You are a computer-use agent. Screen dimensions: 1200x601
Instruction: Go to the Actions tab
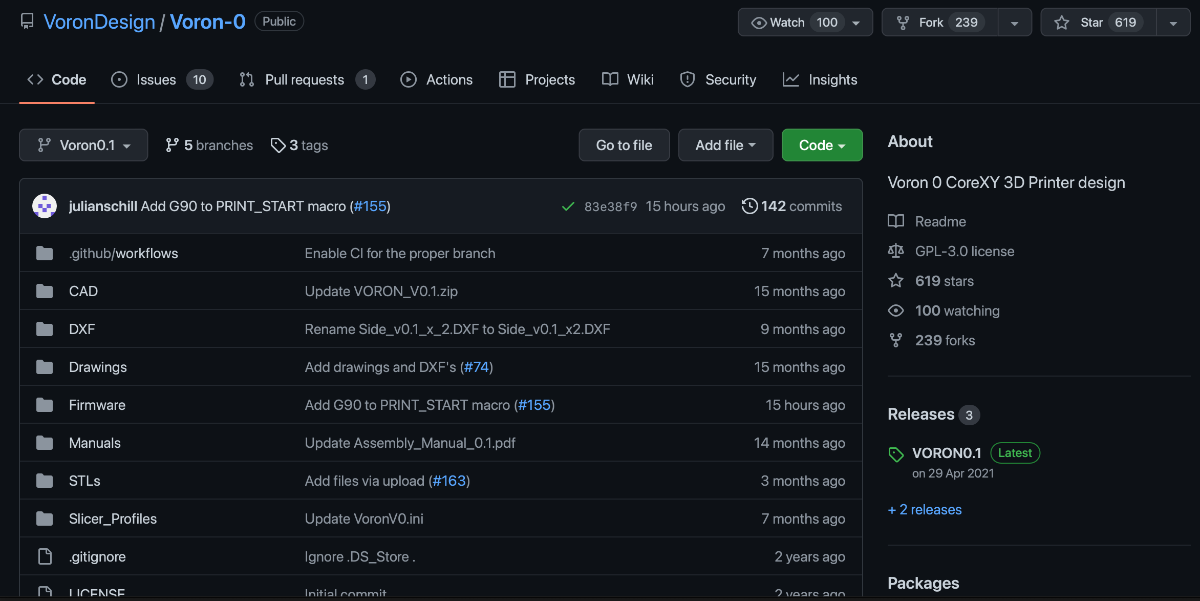(x=436, y=80)
